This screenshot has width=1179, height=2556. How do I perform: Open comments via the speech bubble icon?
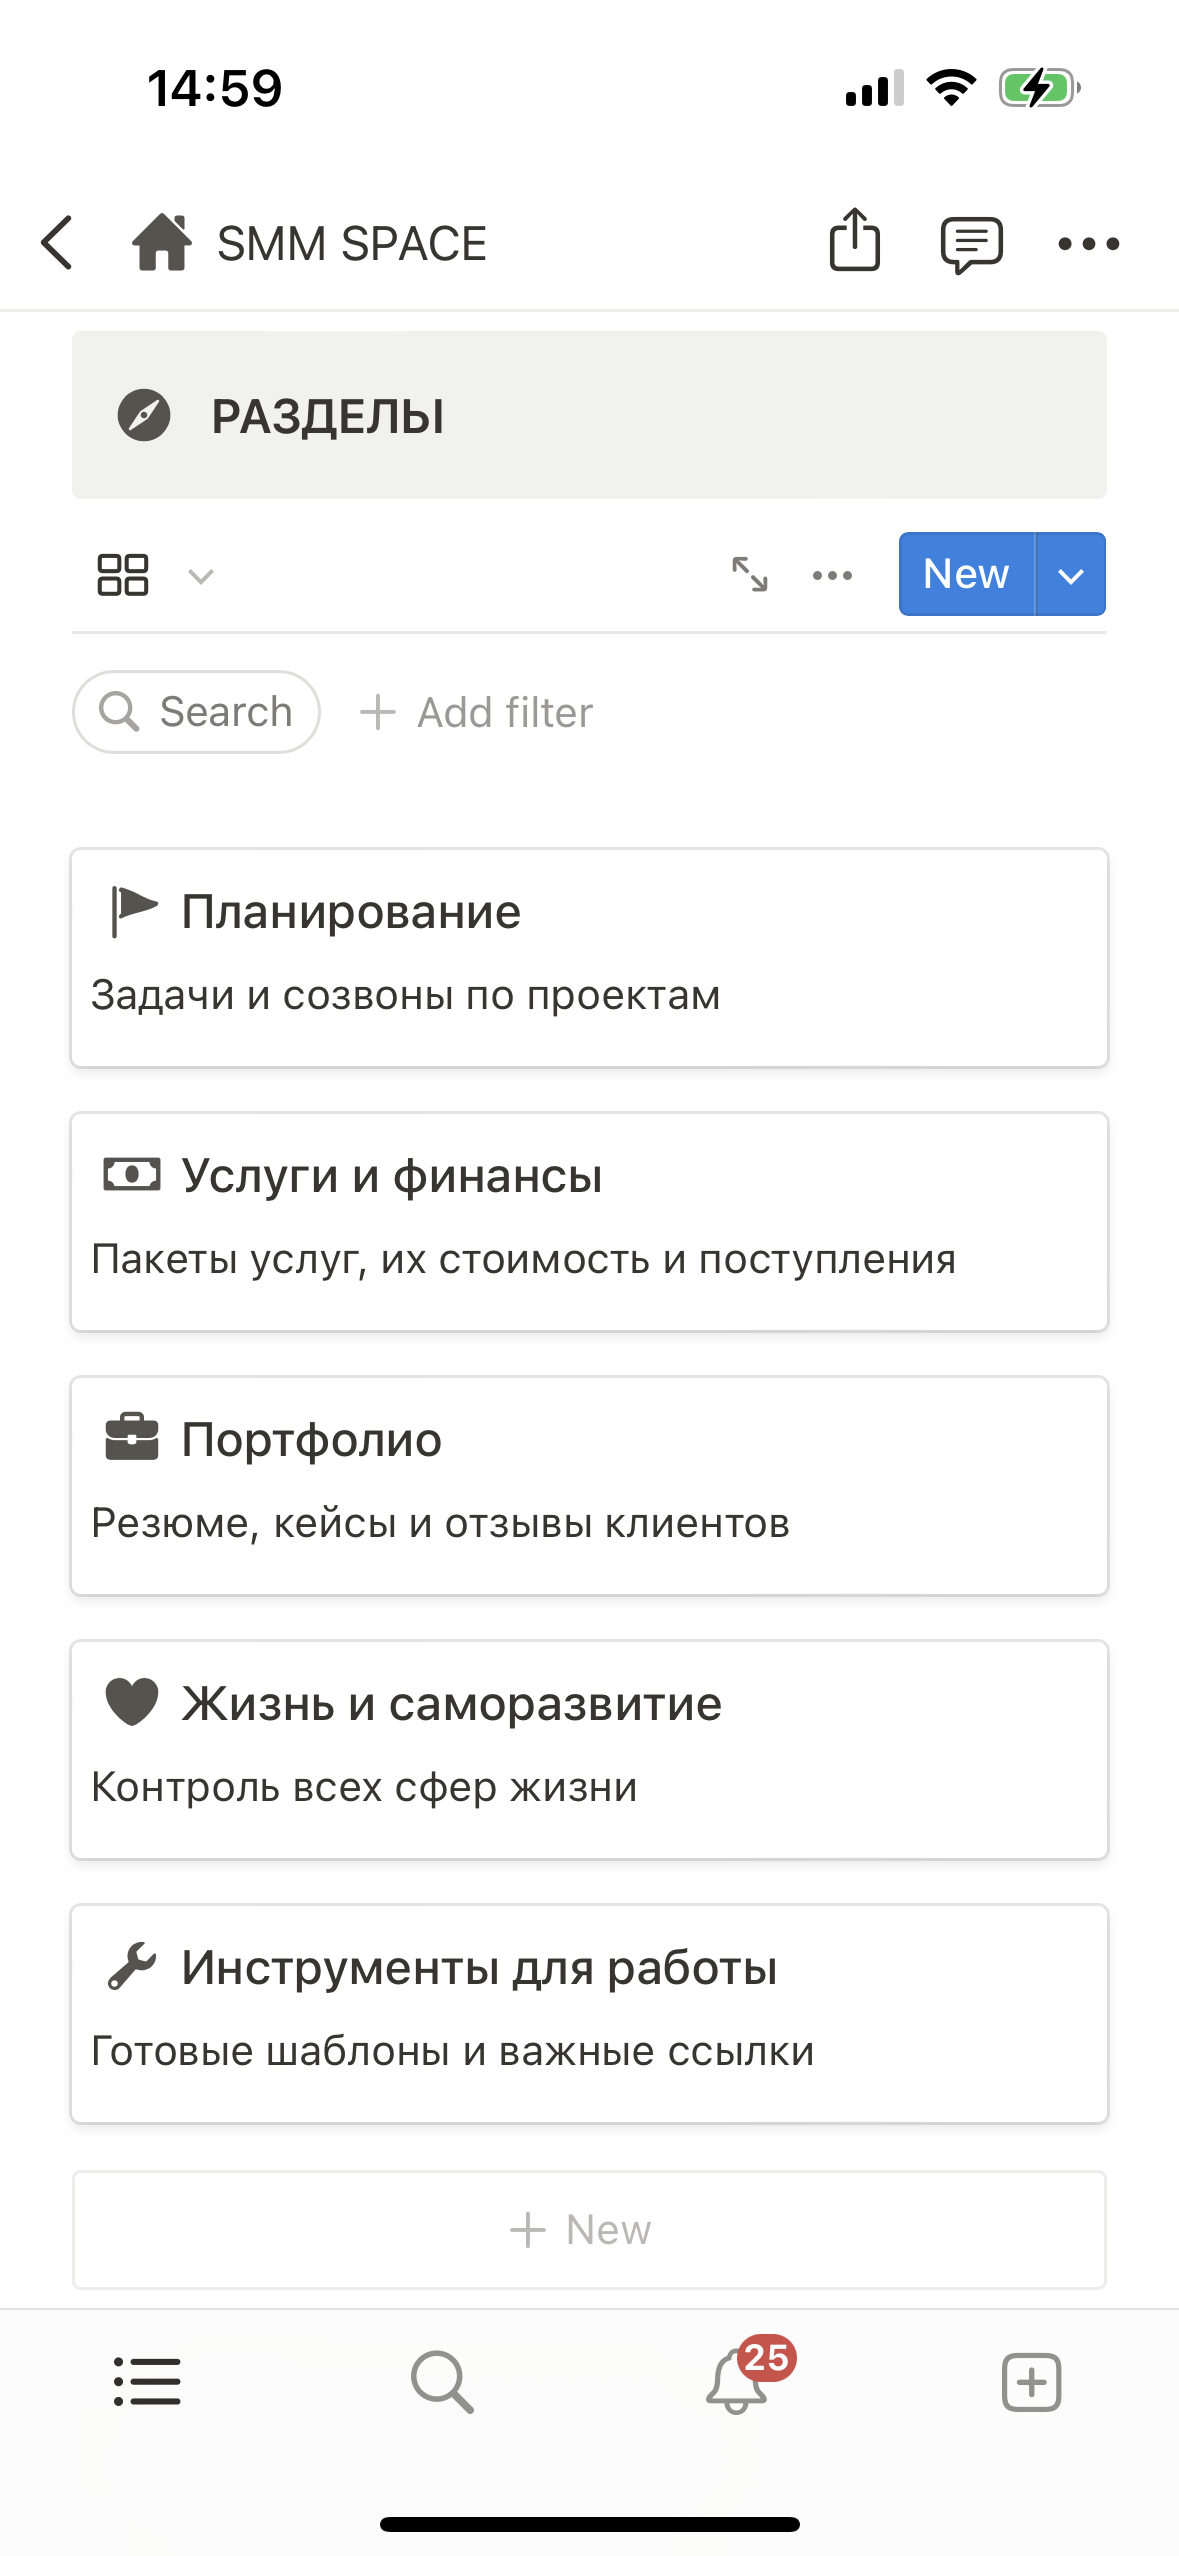[x=968, y=242]
